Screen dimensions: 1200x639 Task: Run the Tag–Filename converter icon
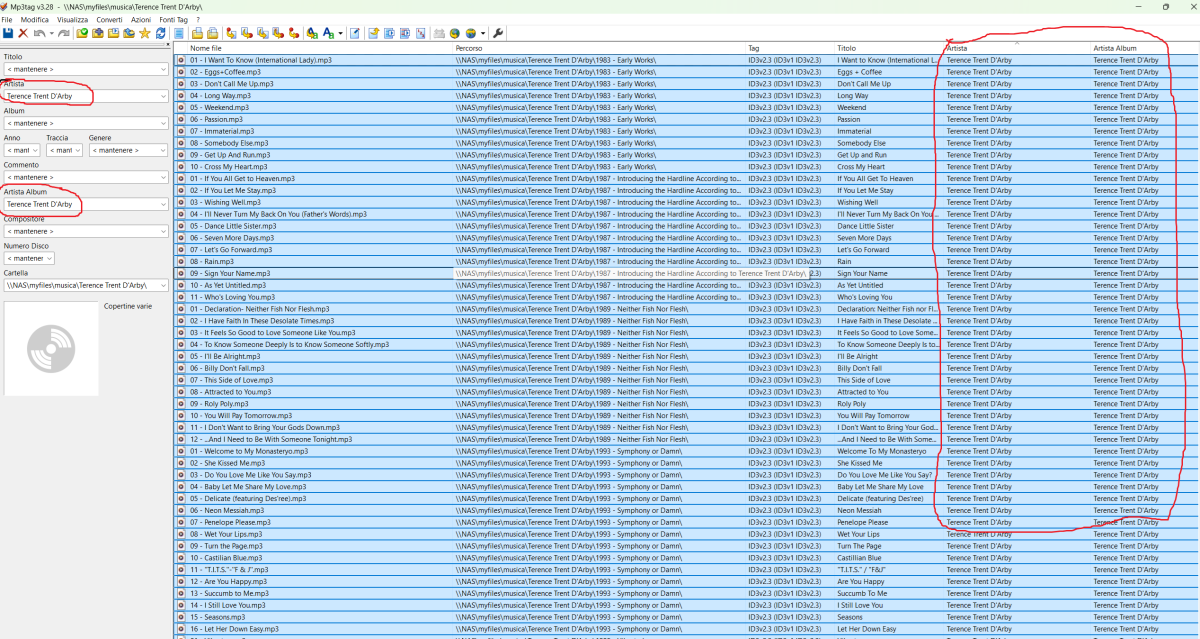pyautogui.click(x=232, y=33)
